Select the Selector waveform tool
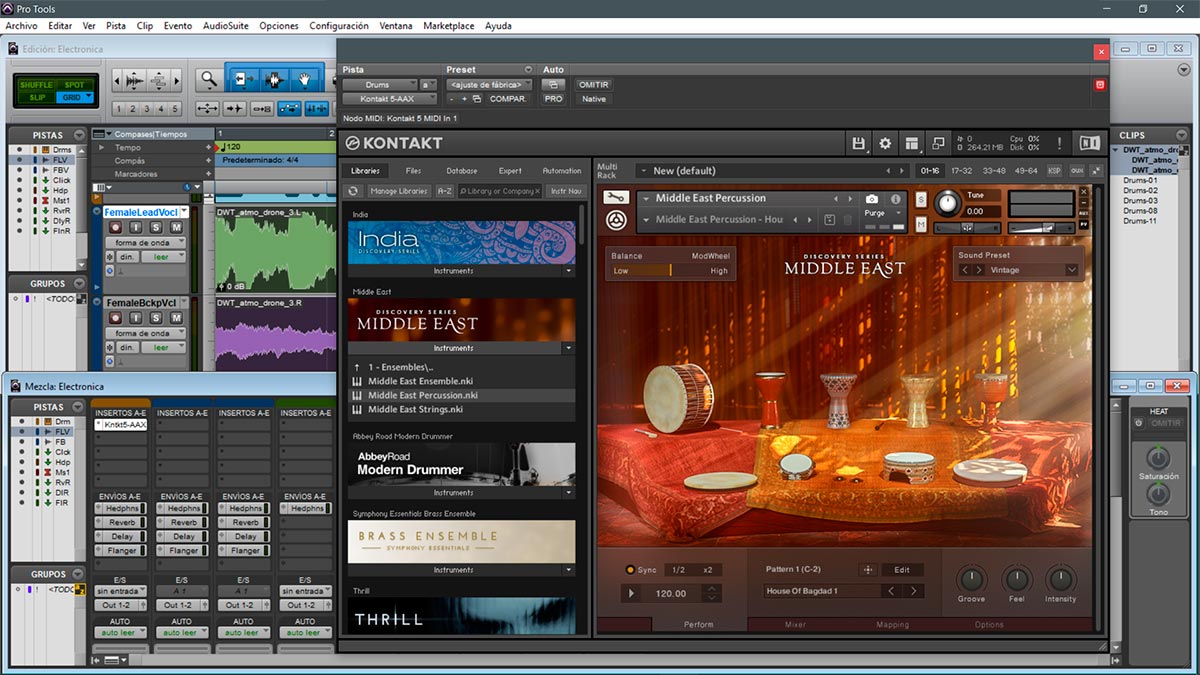The width and height of the screenshot is (1200, 675). pos(273,79)
